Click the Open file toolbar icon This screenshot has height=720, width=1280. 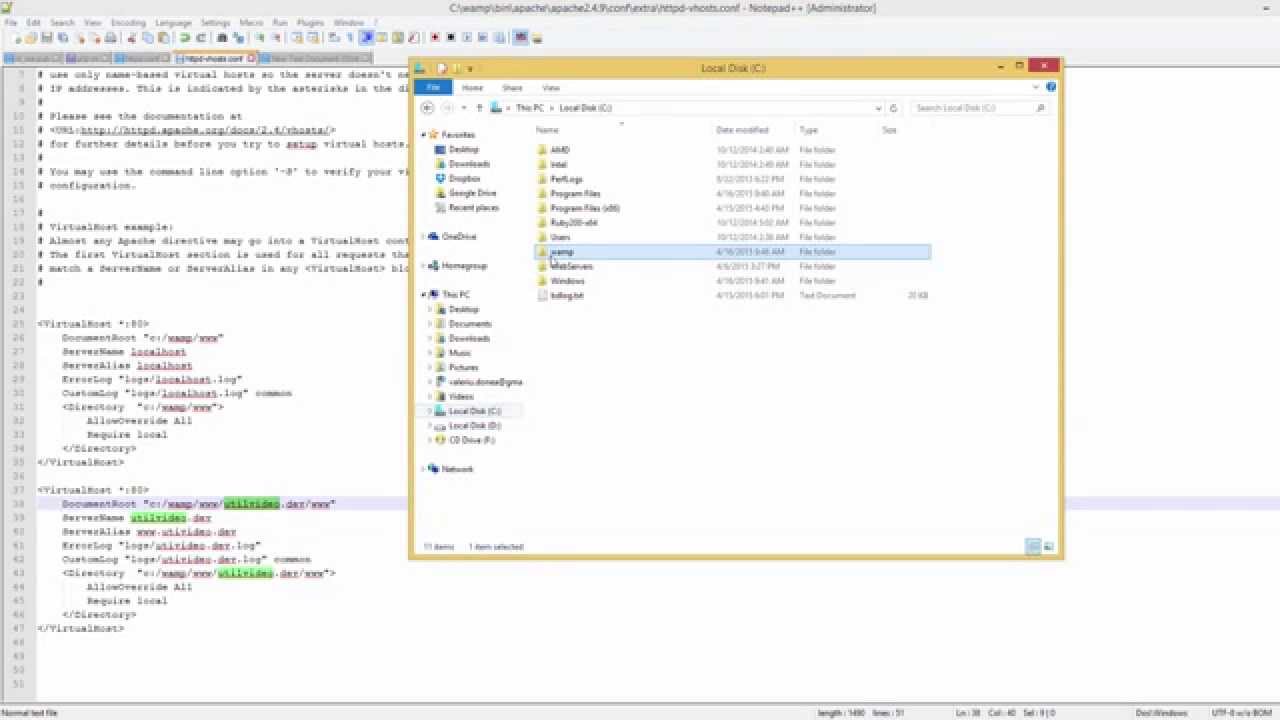click(x=31, y=38)
